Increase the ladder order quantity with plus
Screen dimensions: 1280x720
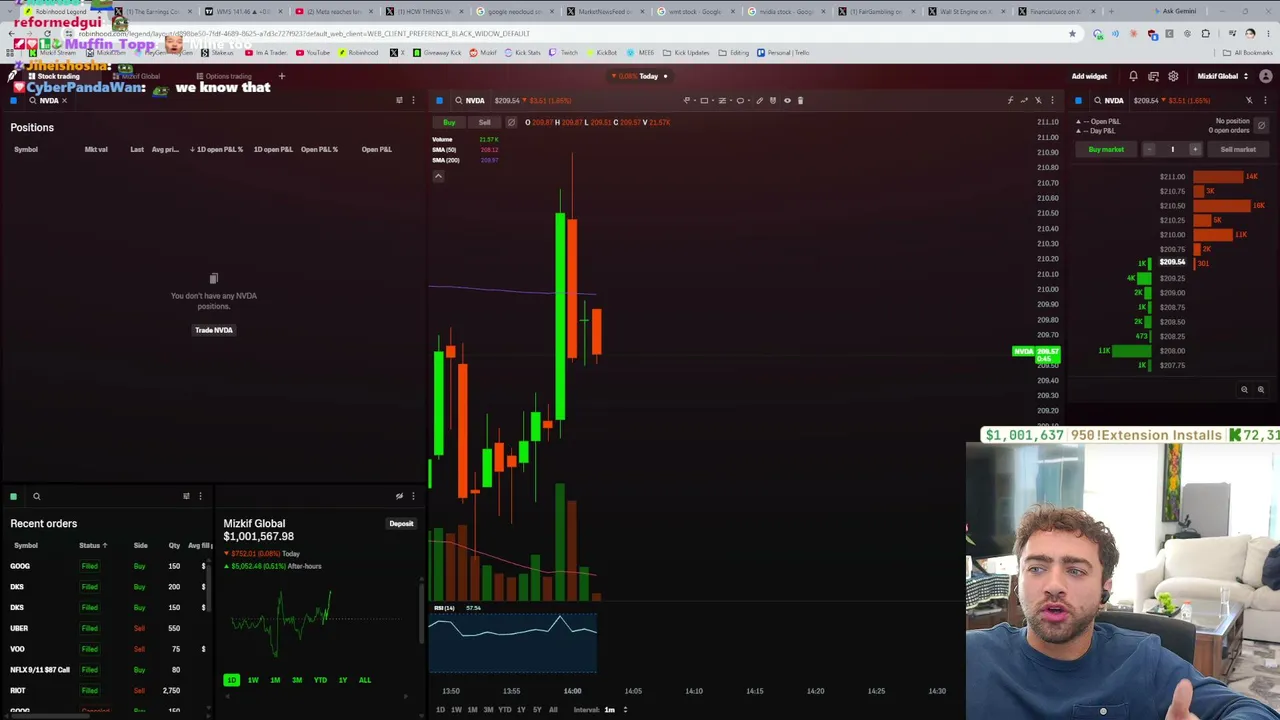[1194, 149]
